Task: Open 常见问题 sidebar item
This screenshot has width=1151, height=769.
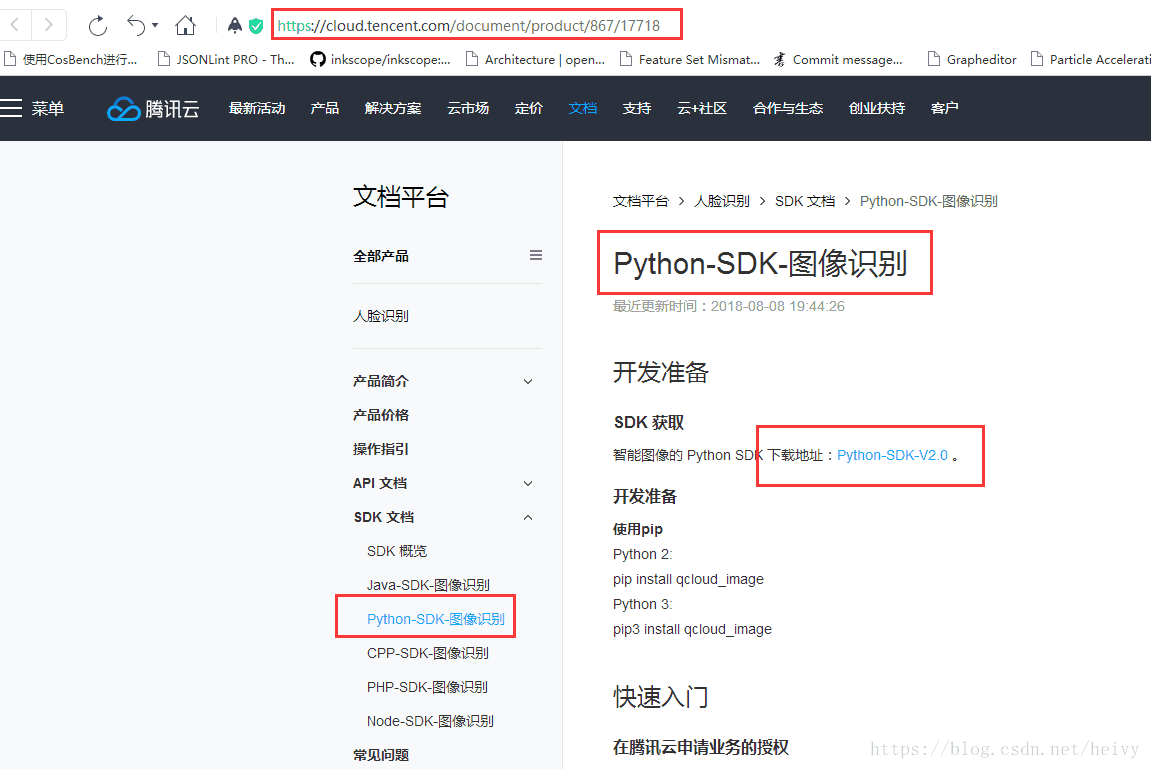Action: (x=381, y=755)
